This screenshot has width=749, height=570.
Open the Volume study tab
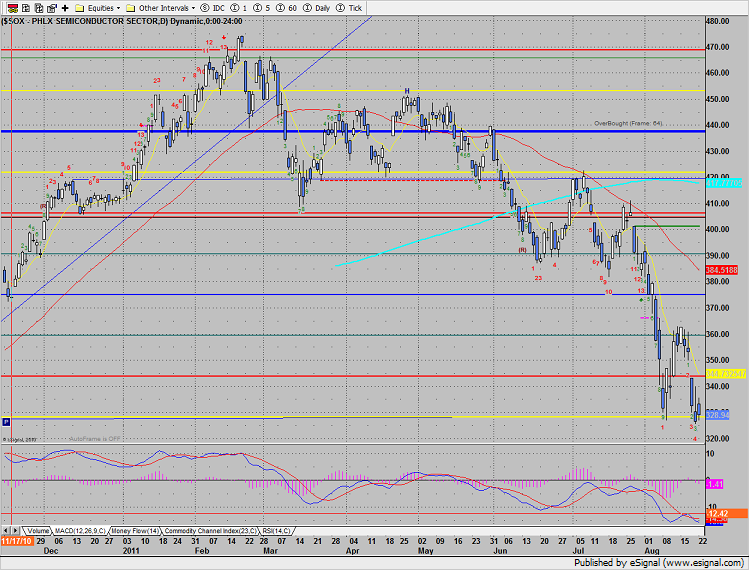tap(38, 531)
